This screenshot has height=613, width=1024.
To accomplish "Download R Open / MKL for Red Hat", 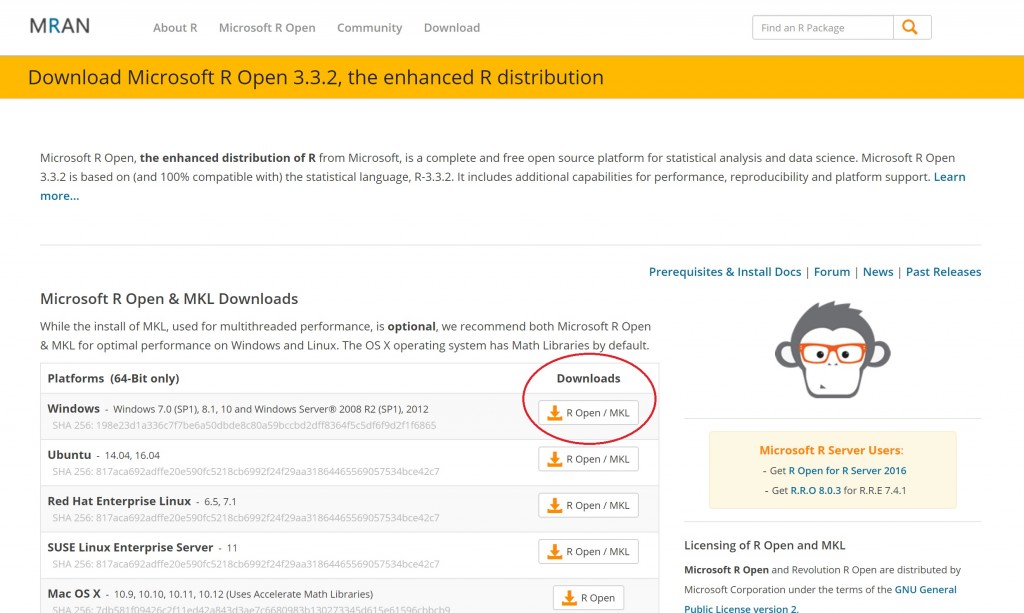I will pos(588,505).
